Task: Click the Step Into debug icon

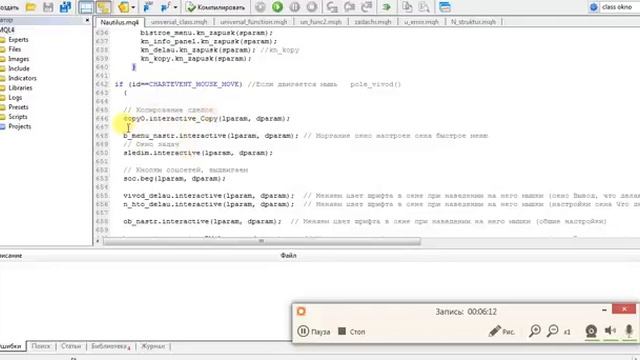Action: click(x=332, y=7)
